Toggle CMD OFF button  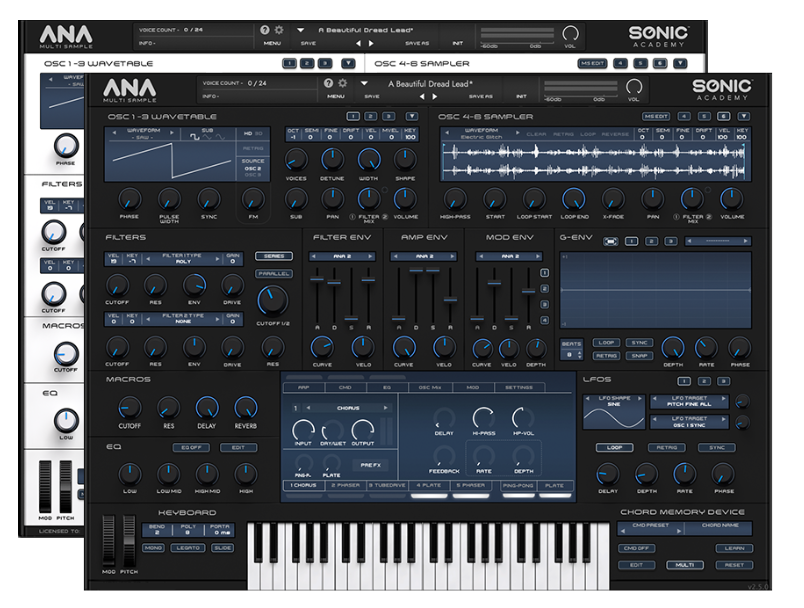636,548
